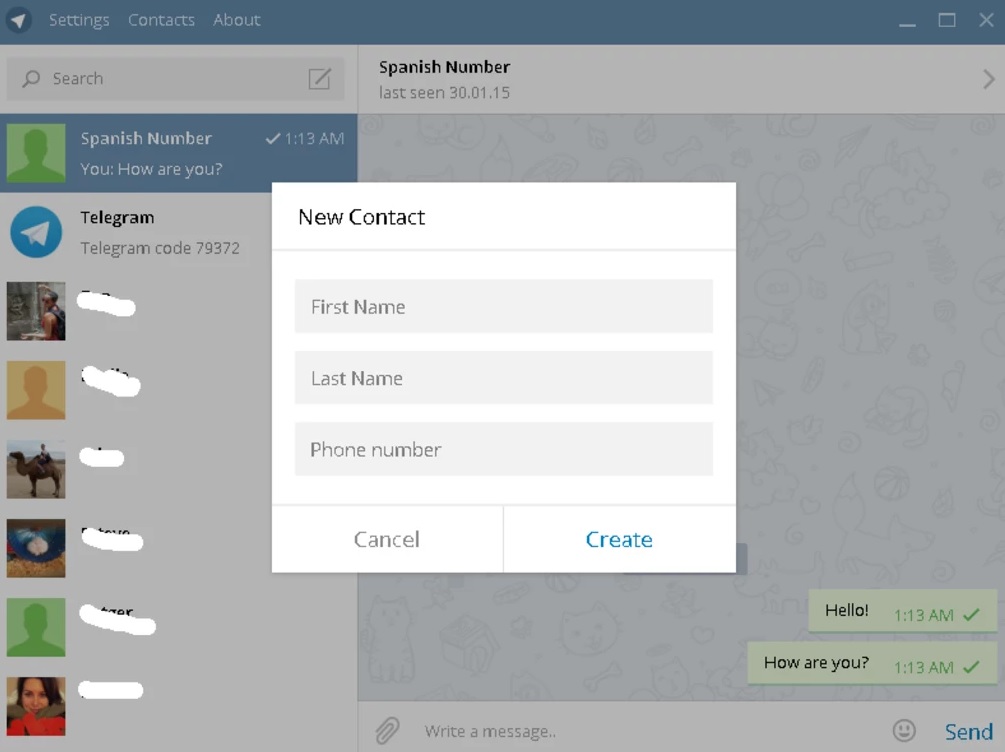Maximize the Telegram window

tap(947, 20)
